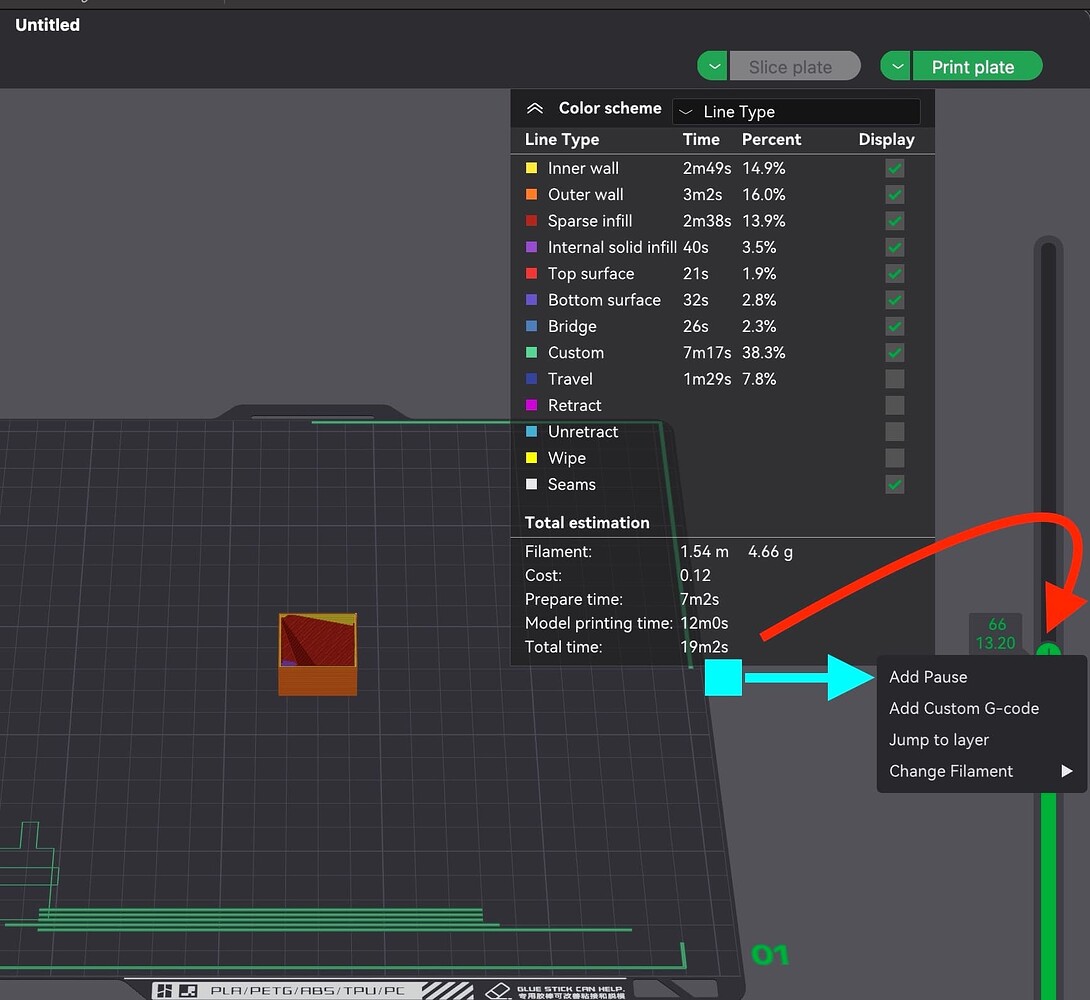Click the Cost value 0.12
The height and width of the screenshot is (1000, 1090).
(695, 575)
